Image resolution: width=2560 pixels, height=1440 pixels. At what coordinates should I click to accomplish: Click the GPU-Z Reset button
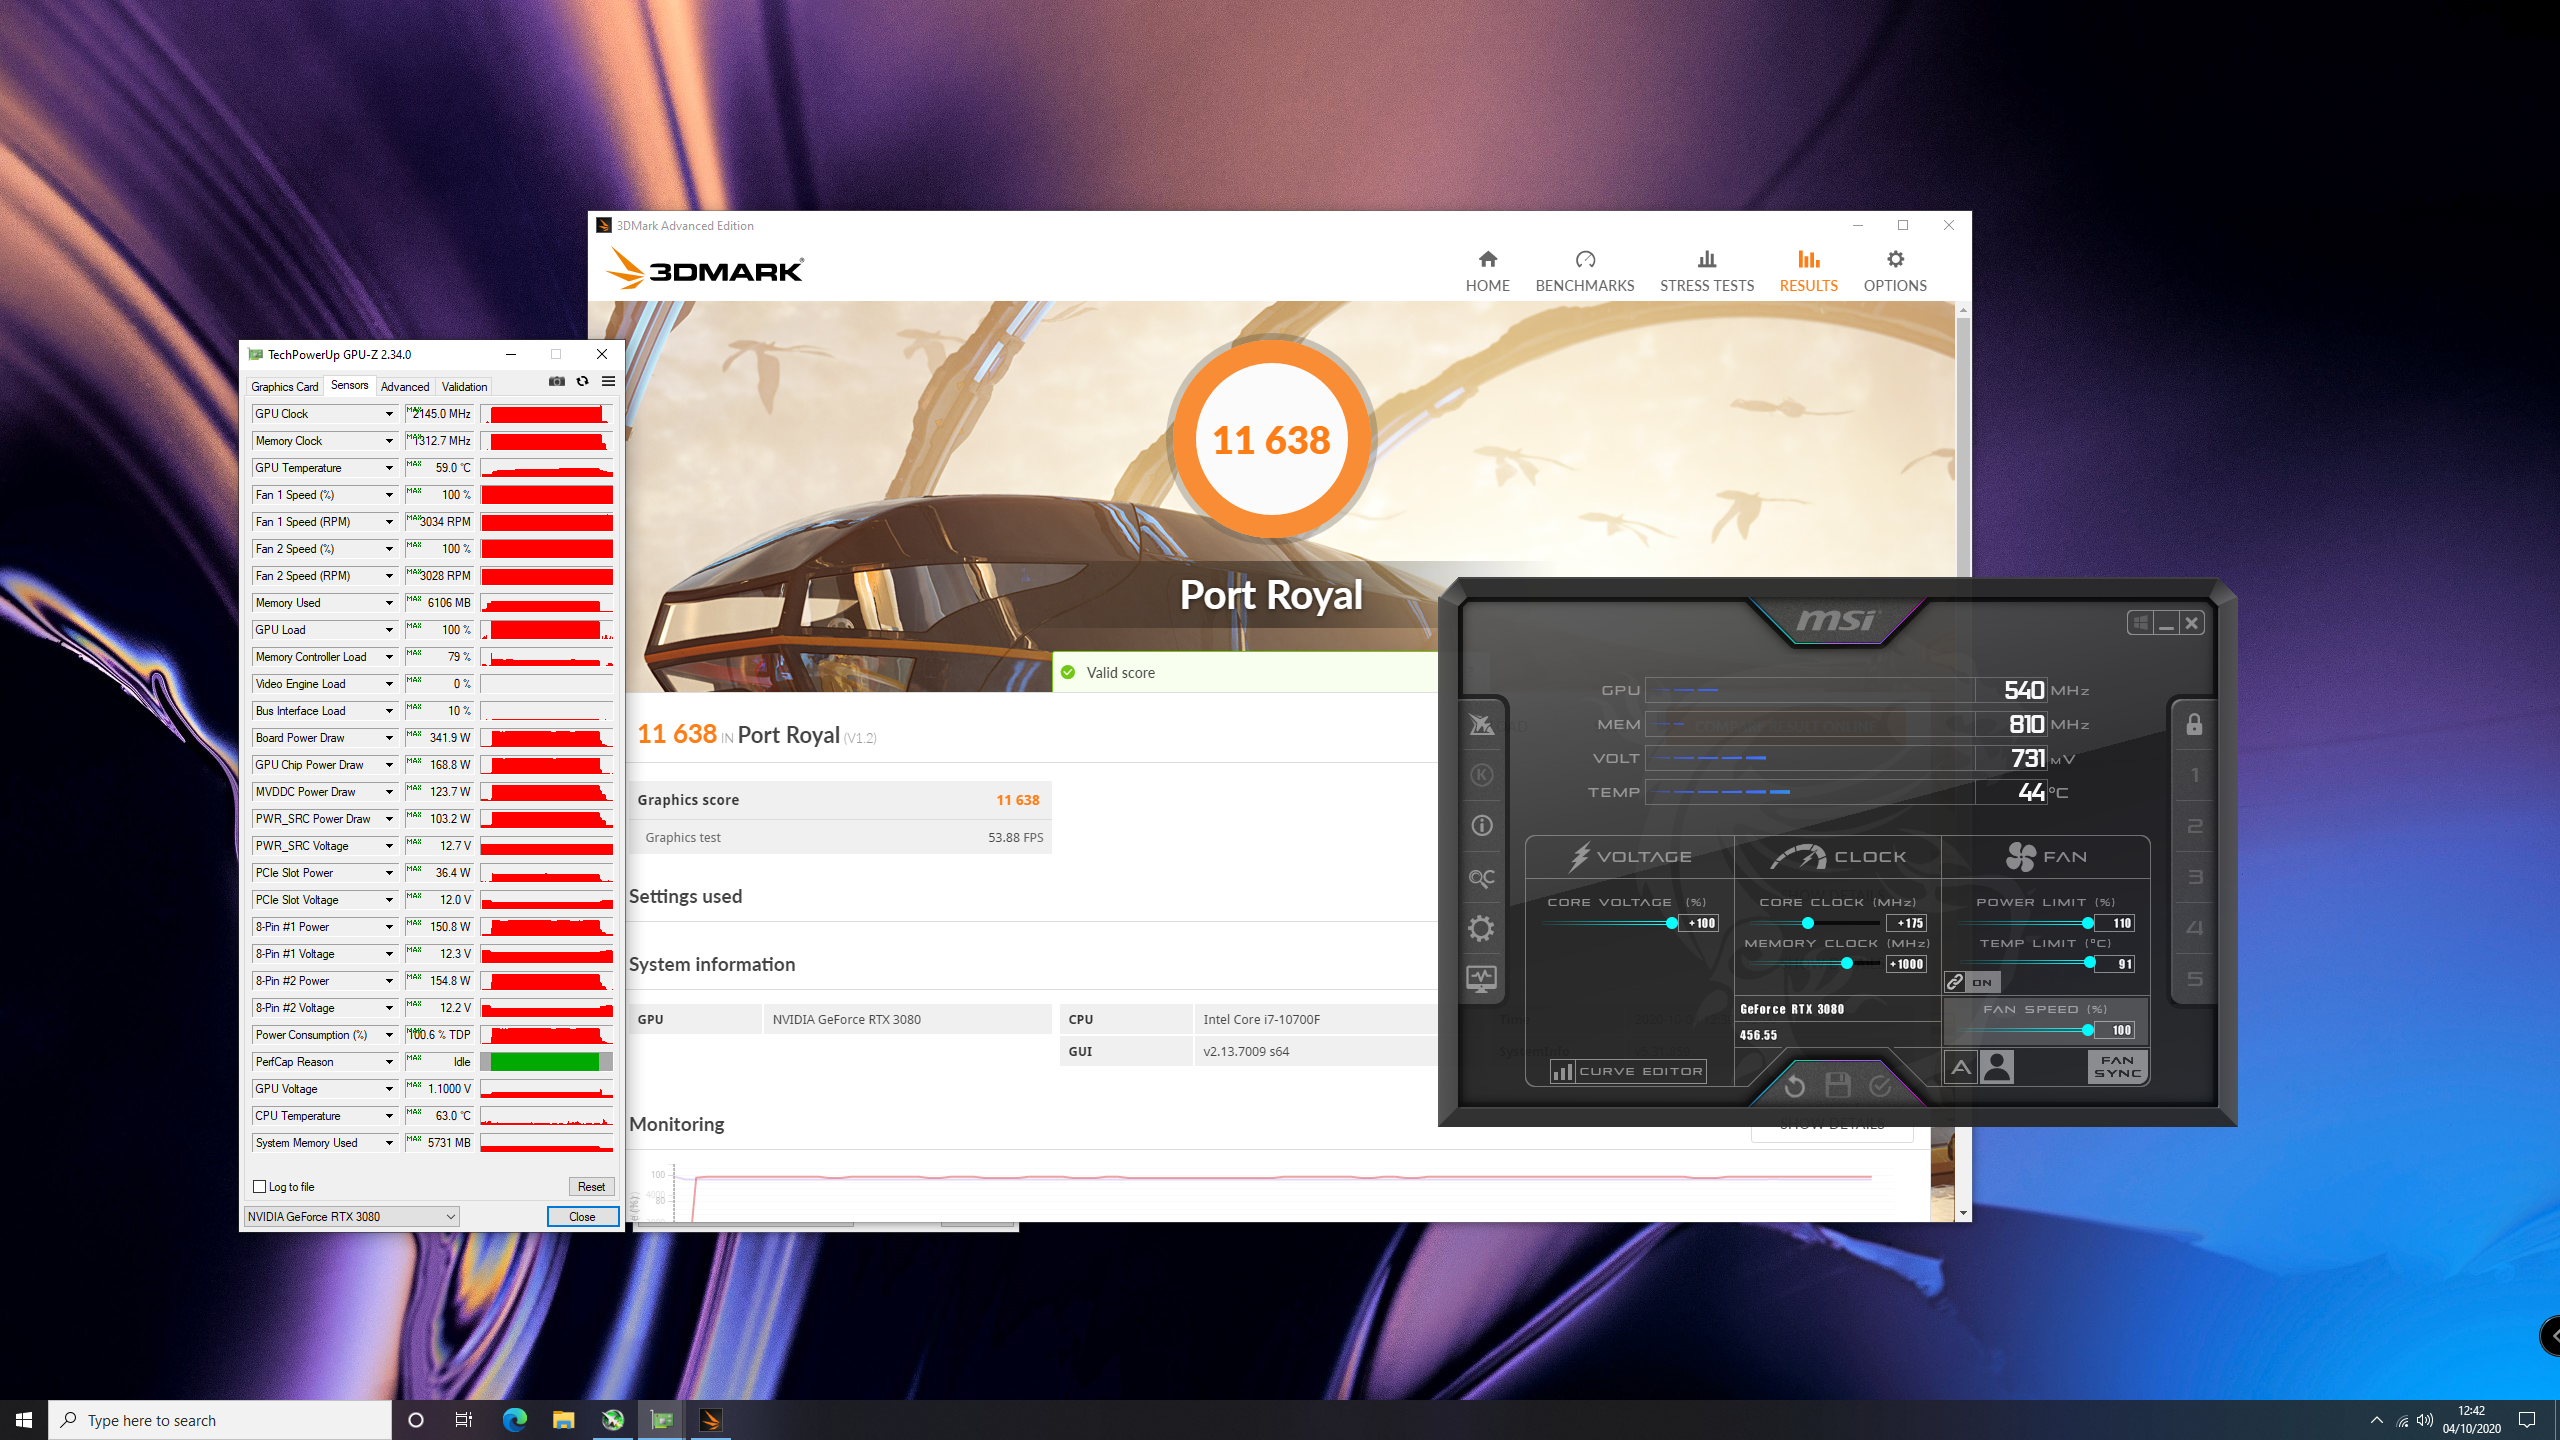591,1187
